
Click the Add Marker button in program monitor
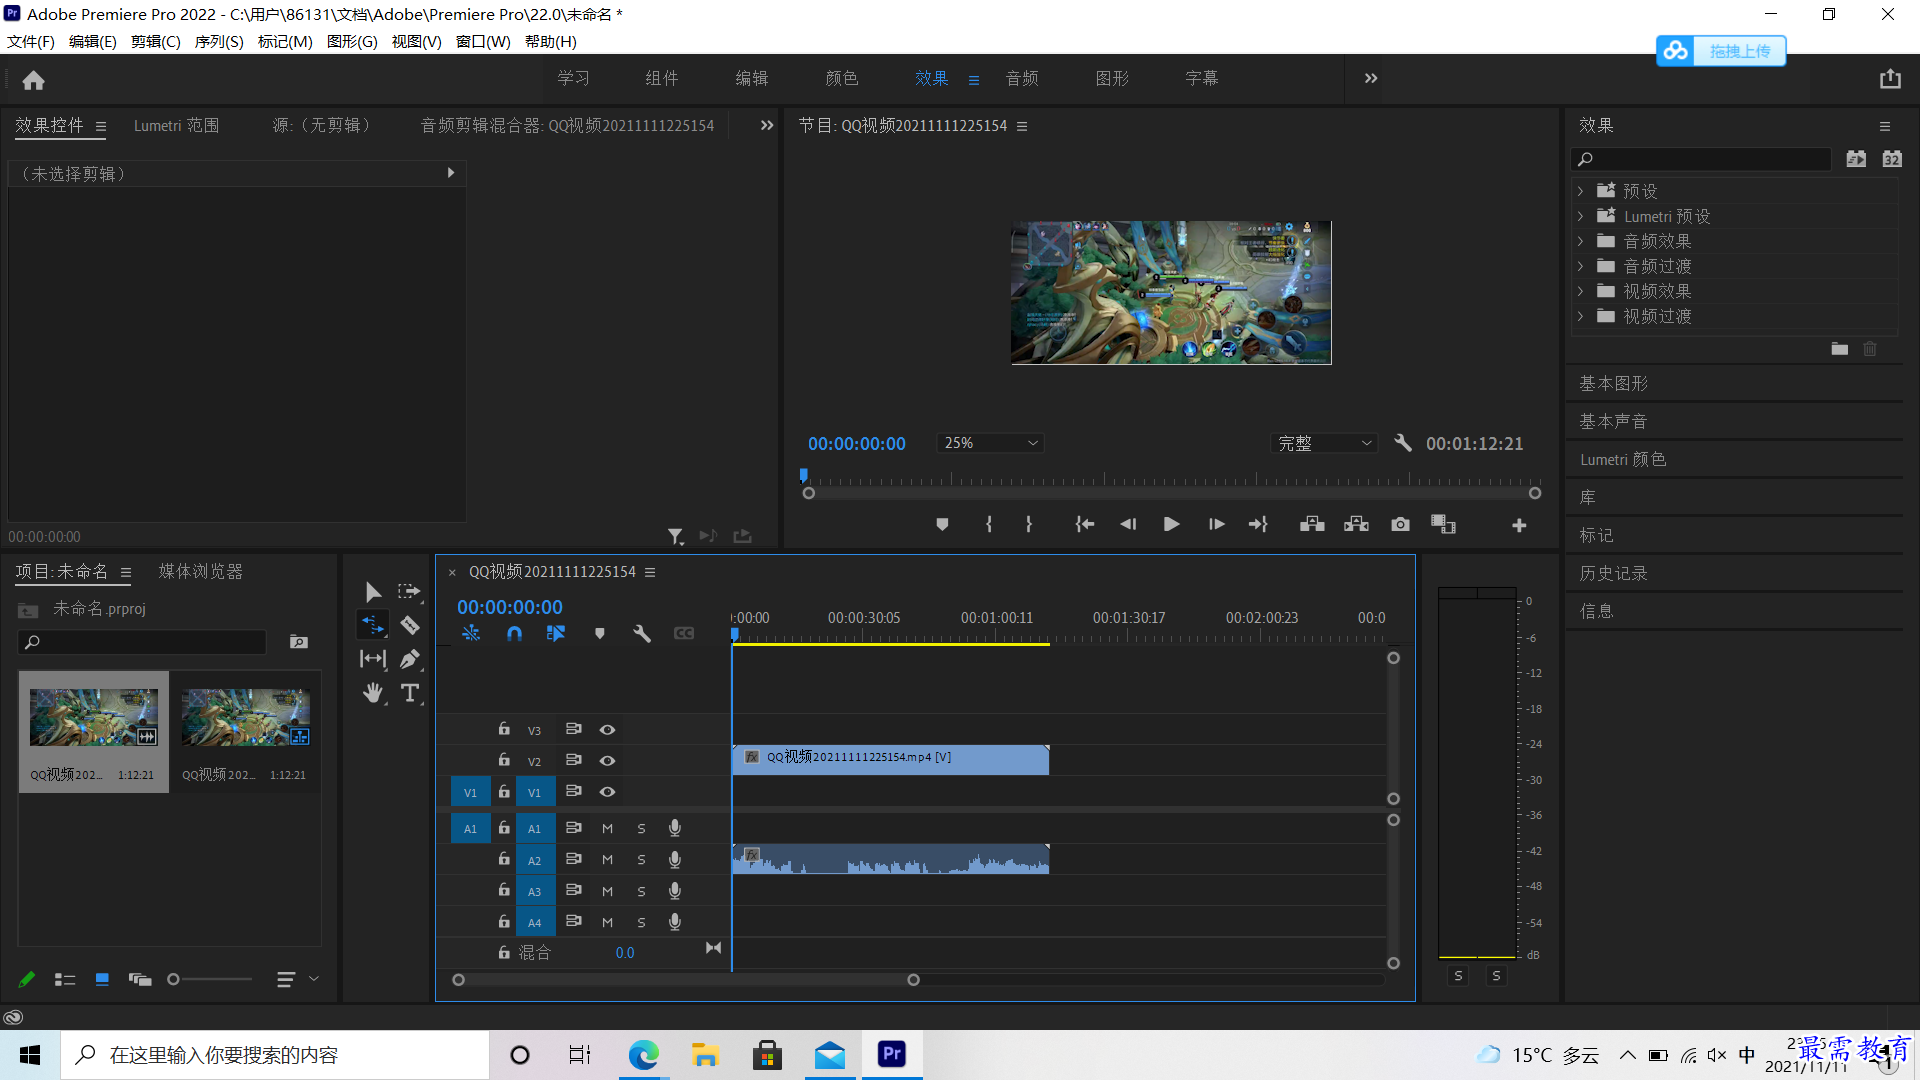[942, 524]
